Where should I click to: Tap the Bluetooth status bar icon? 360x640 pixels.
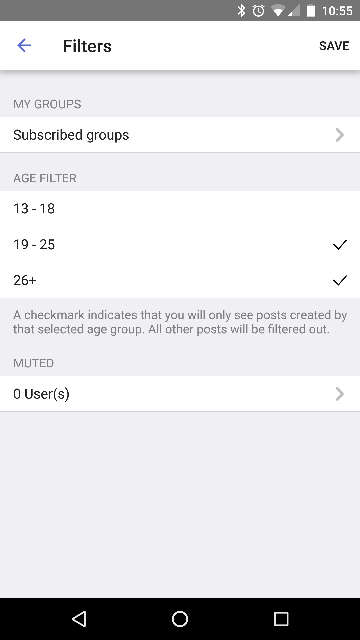pyautogui.click(x=241, y=11)
